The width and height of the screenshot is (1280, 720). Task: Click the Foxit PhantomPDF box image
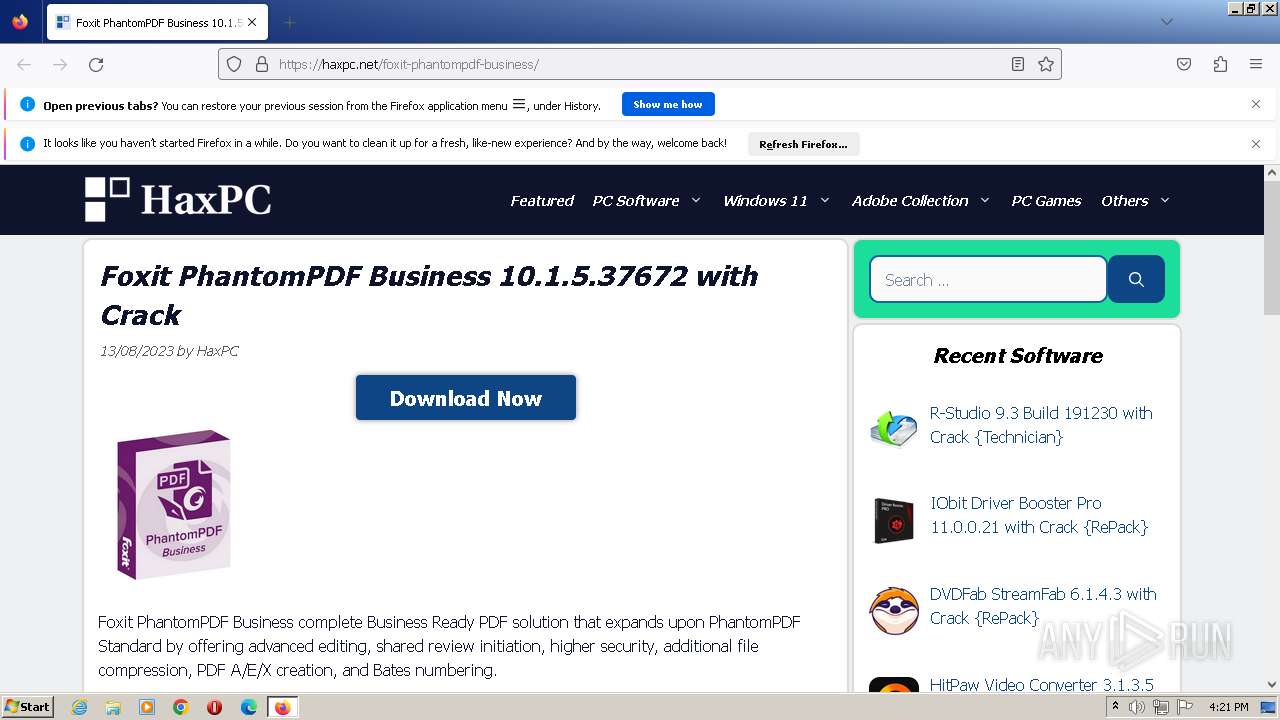[174, 504]
